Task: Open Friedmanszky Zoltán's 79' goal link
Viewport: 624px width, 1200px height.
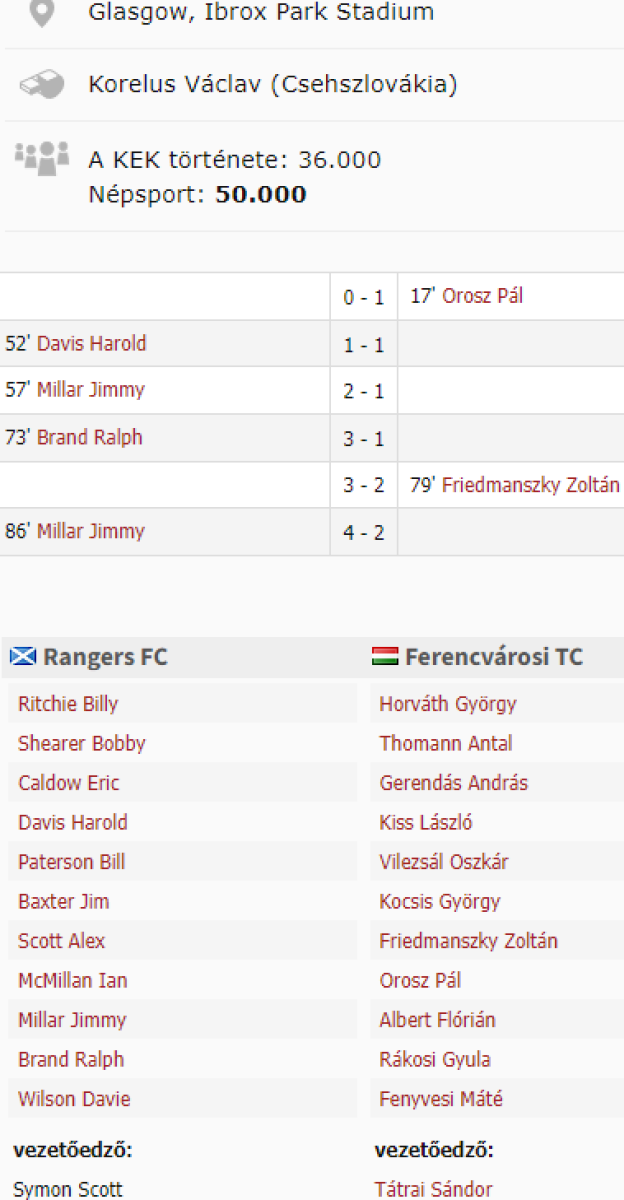Action: (530, 485)
